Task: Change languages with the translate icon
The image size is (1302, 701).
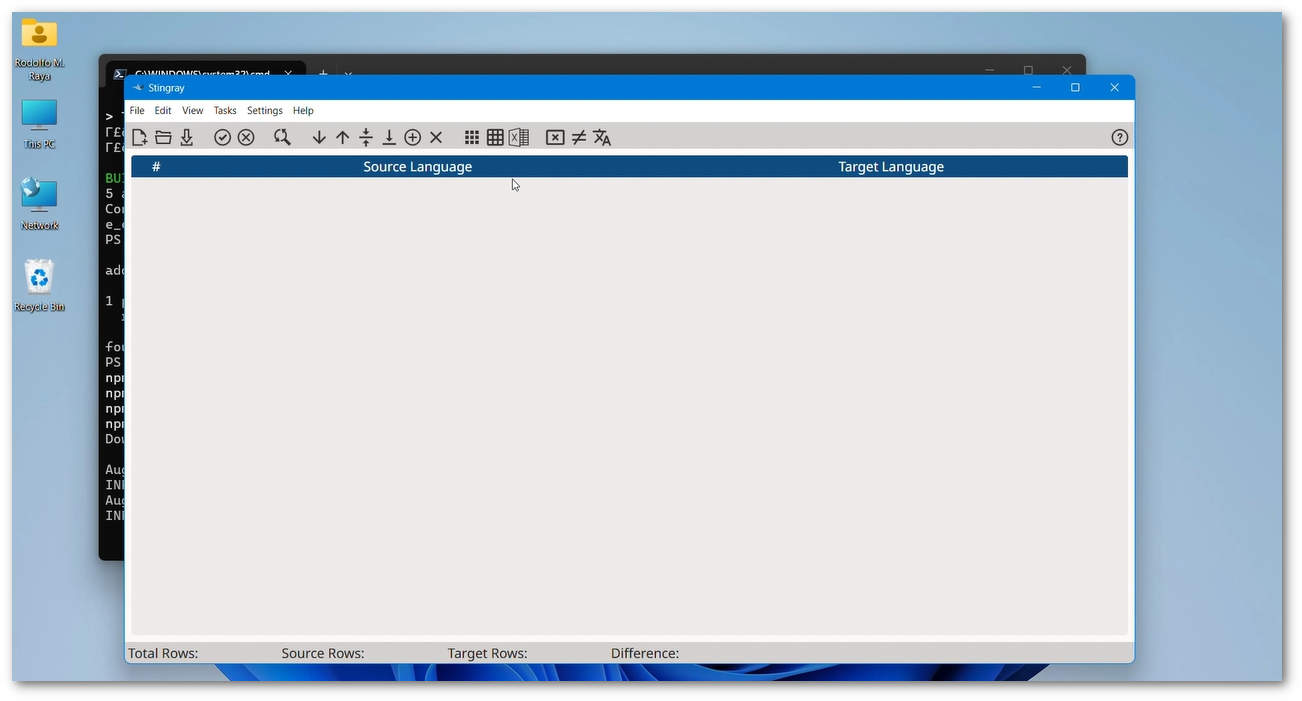Action: [602, 138]
